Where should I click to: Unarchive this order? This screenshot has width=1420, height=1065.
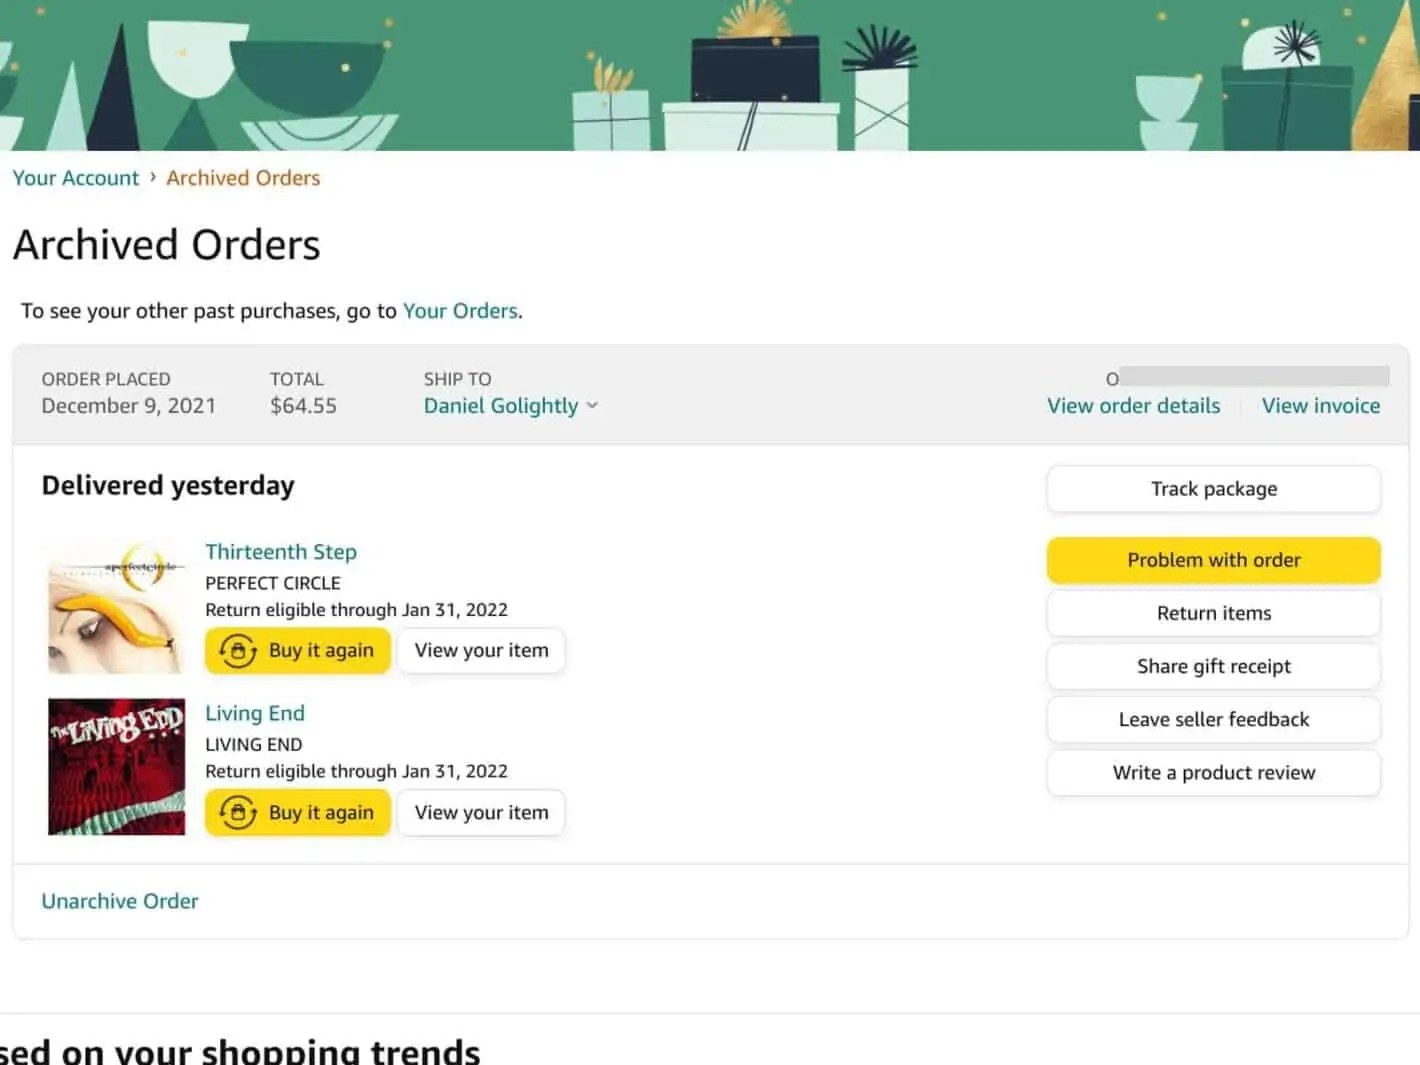coord(119,901)
